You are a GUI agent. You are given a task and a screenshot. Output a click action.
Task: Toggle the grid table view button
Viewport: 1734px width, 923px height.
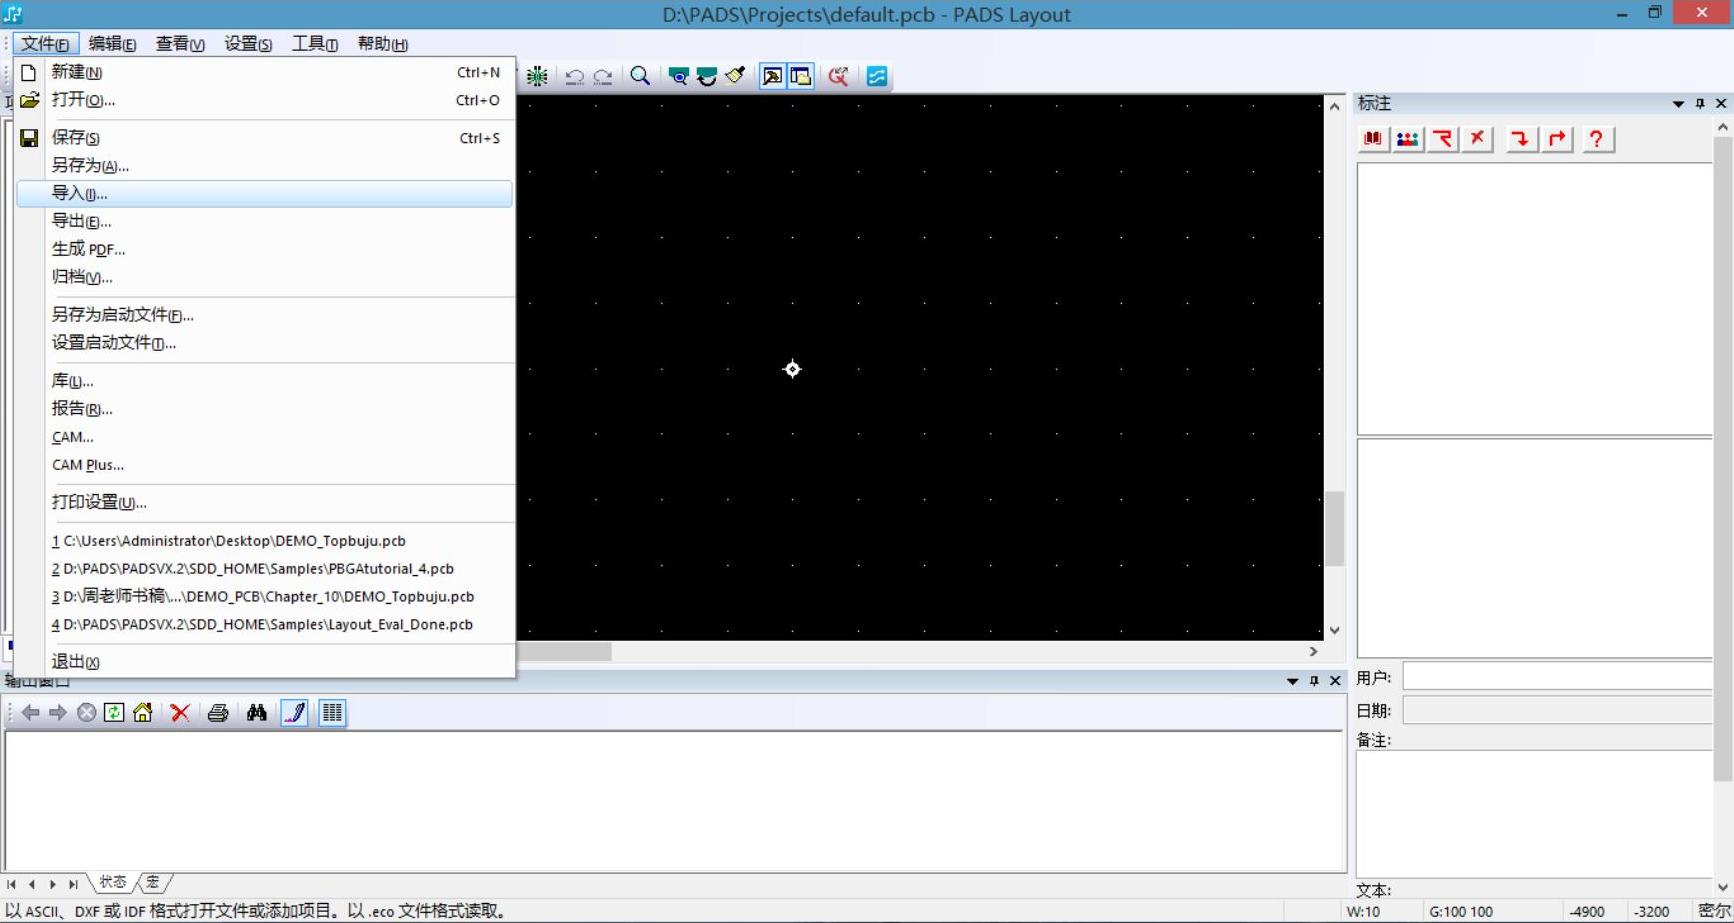tap(332, 712)
